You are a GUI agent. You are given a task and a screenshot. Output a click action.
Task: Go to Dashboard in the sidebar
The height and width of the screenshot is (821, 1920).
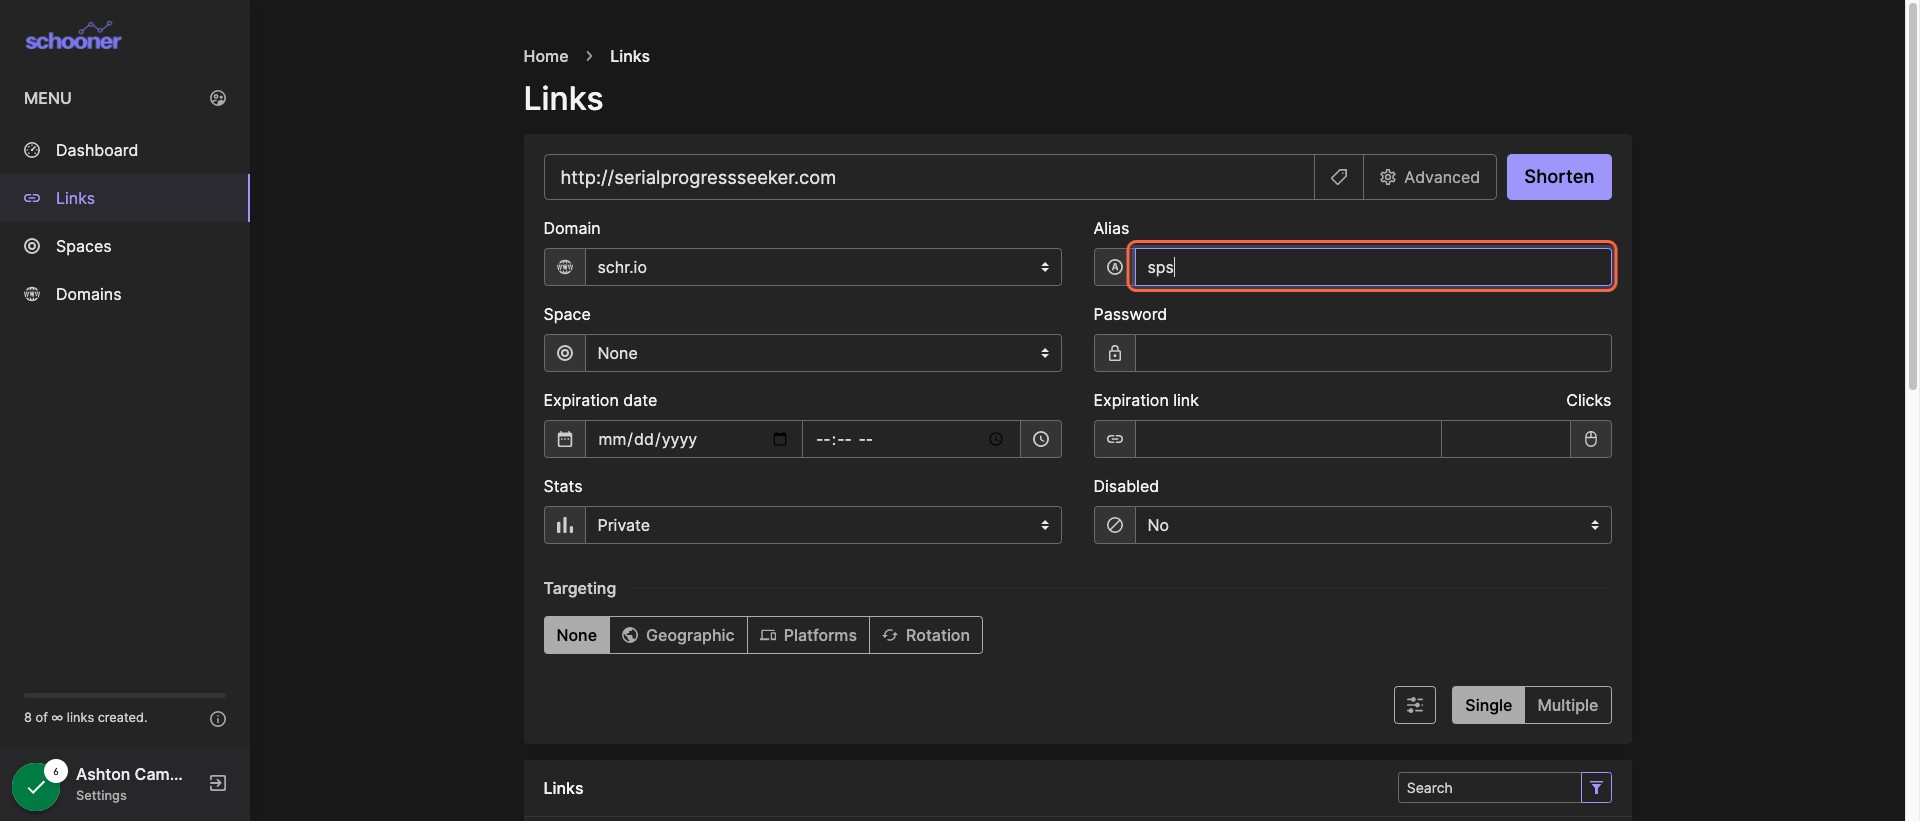pyautogui.click(x=125, y=150)
